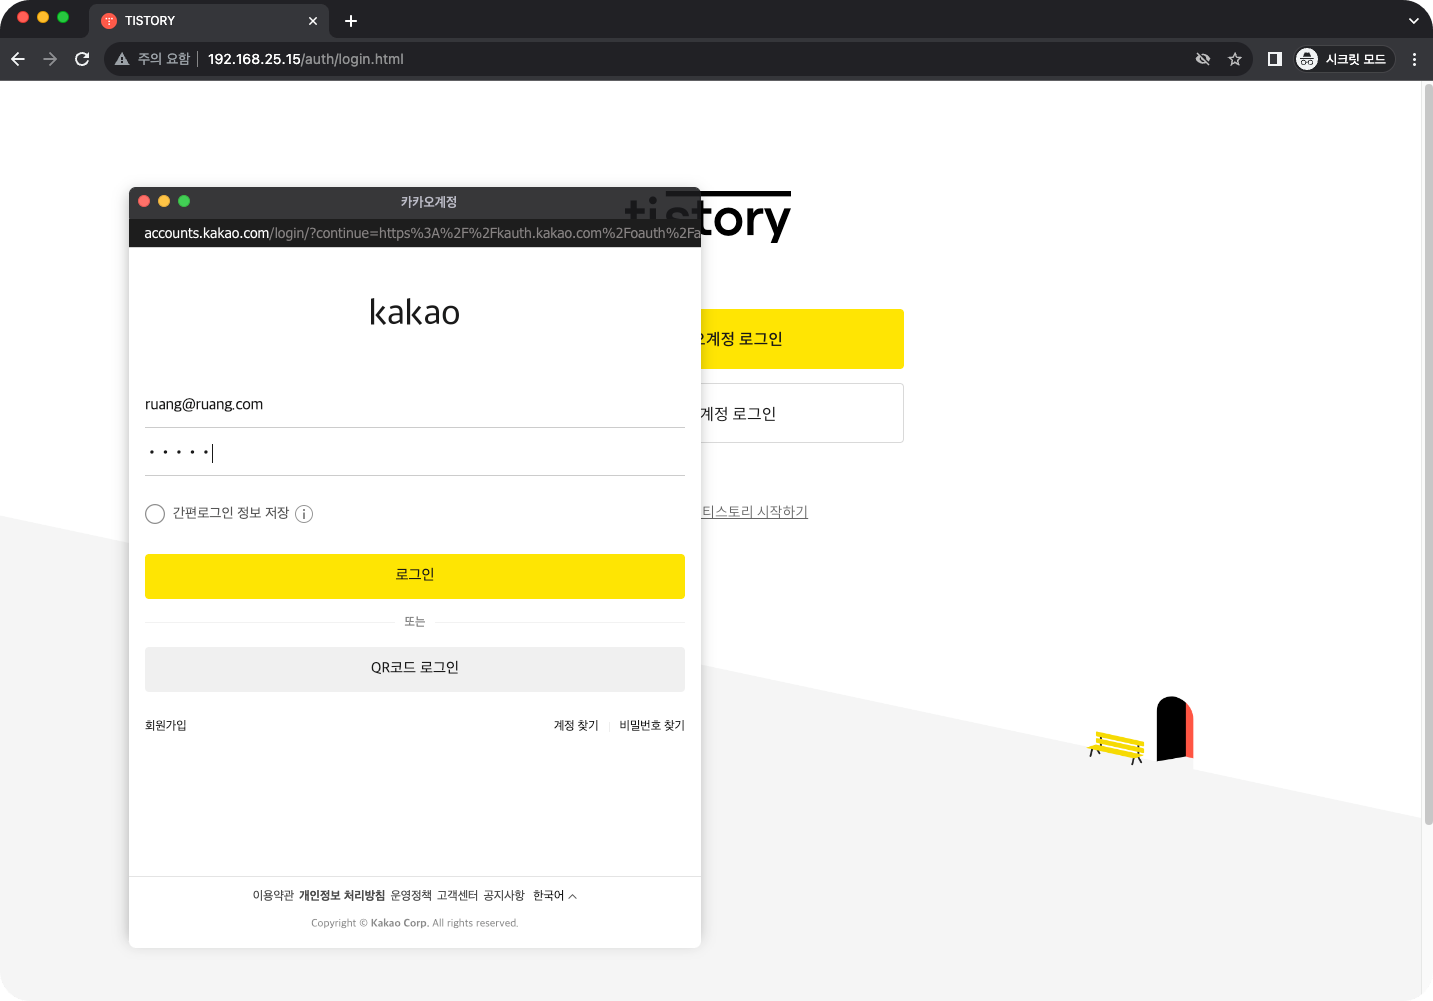Toggle the 간편로그인 정보 저장 checkbox
The height and width of the screenshot is (1001, 1433).
(155, 514)
